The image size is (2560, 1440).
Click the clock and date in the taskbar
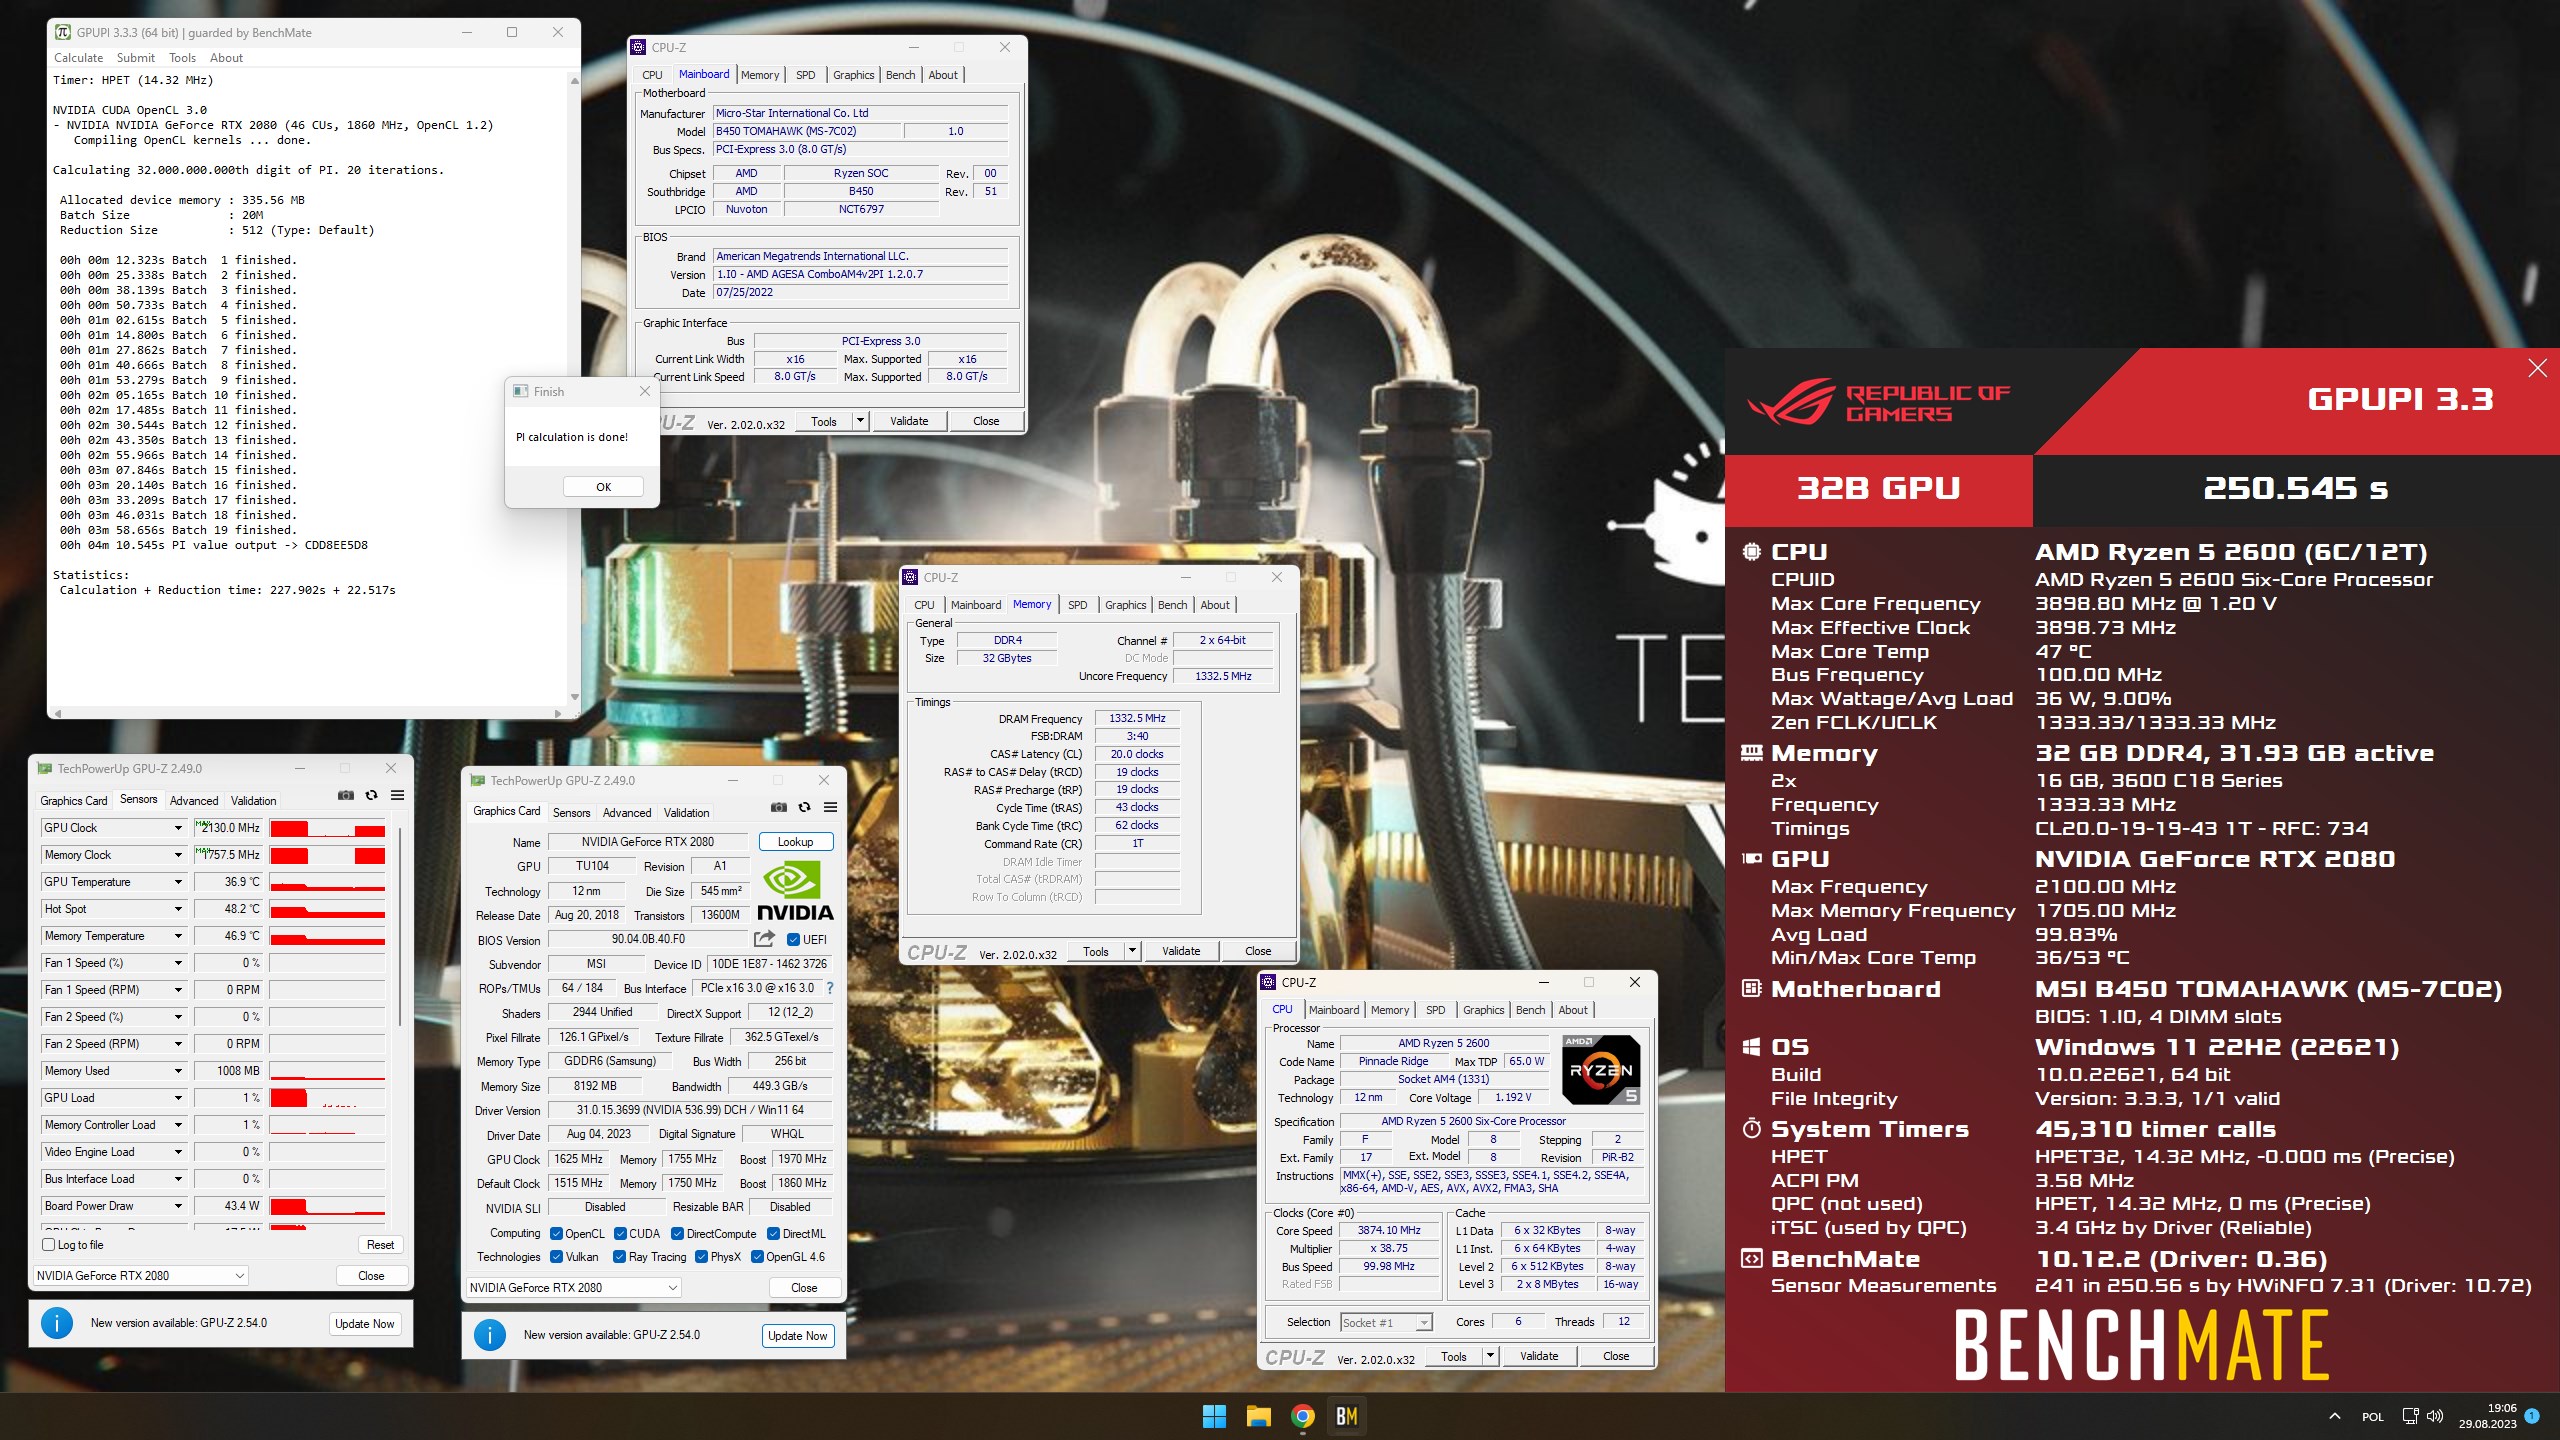click(2488, 1416)
